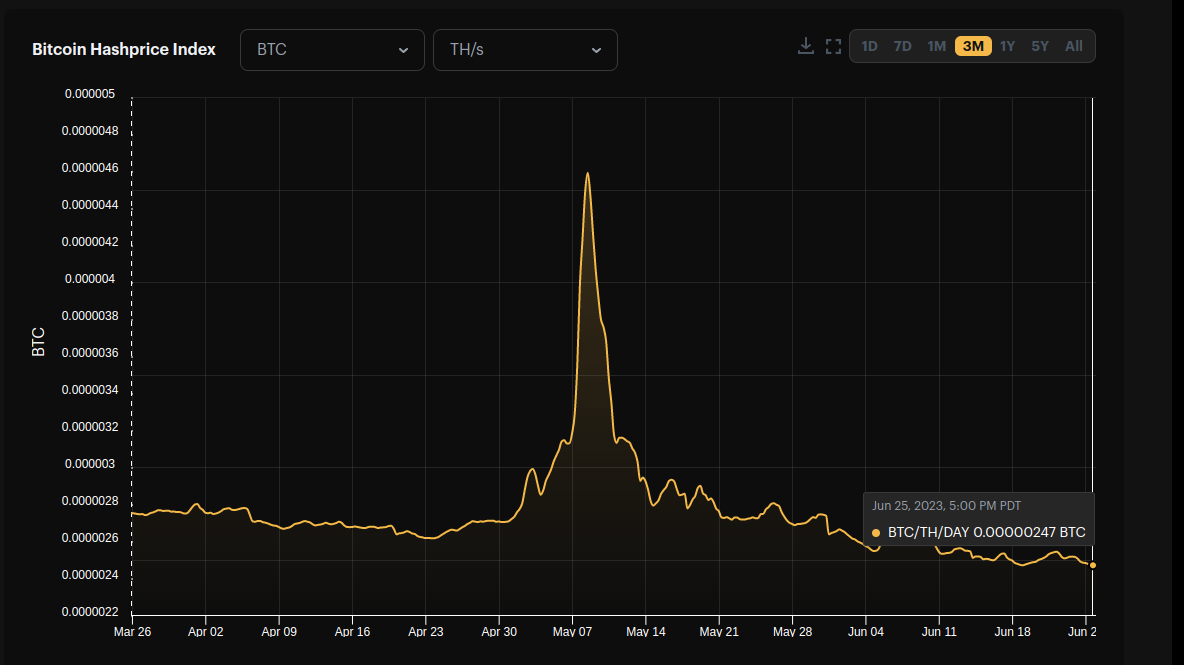Select the 7D time range
The image size is (1184, 665).
(x=902, y=46)
